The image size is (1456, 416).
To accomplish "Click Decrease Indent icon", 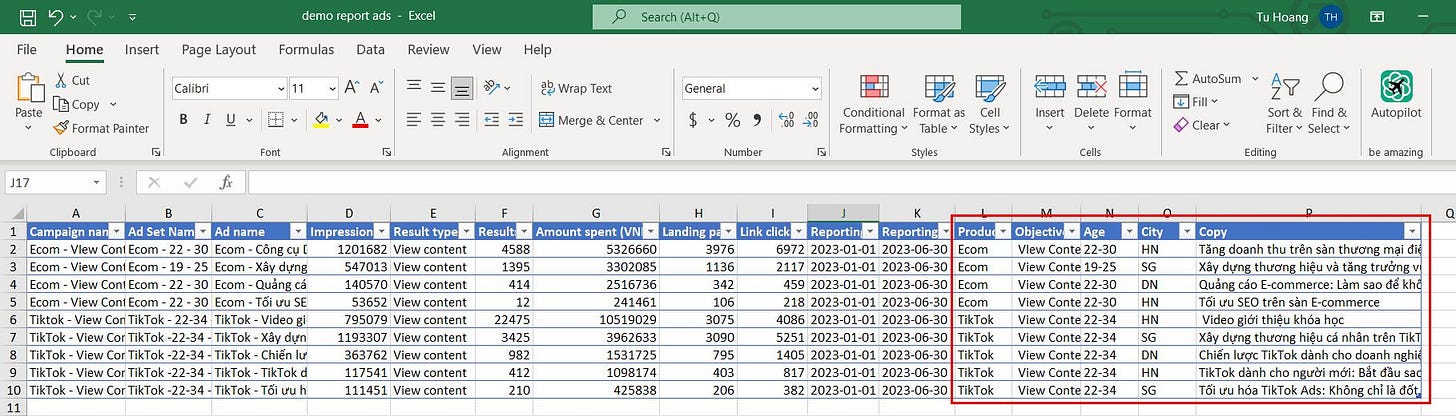I will click(x=492, y=120).
